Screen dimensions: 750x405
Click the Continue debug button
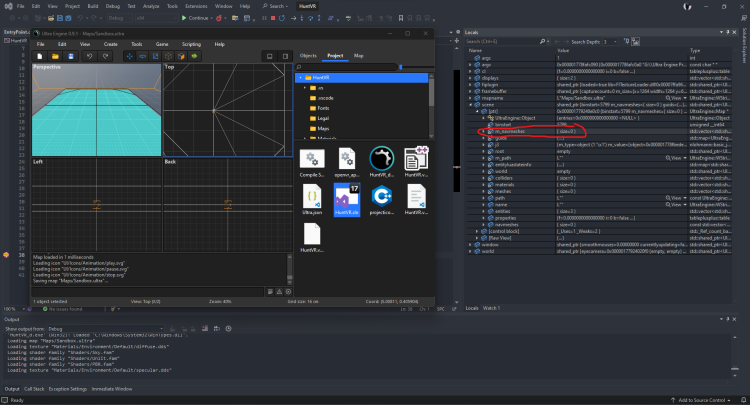(x=195, y=18)
